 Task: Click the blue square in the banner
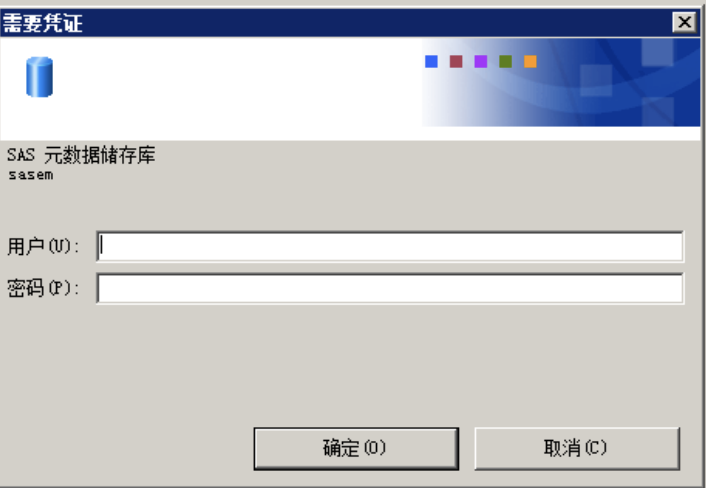coord(431,61)
